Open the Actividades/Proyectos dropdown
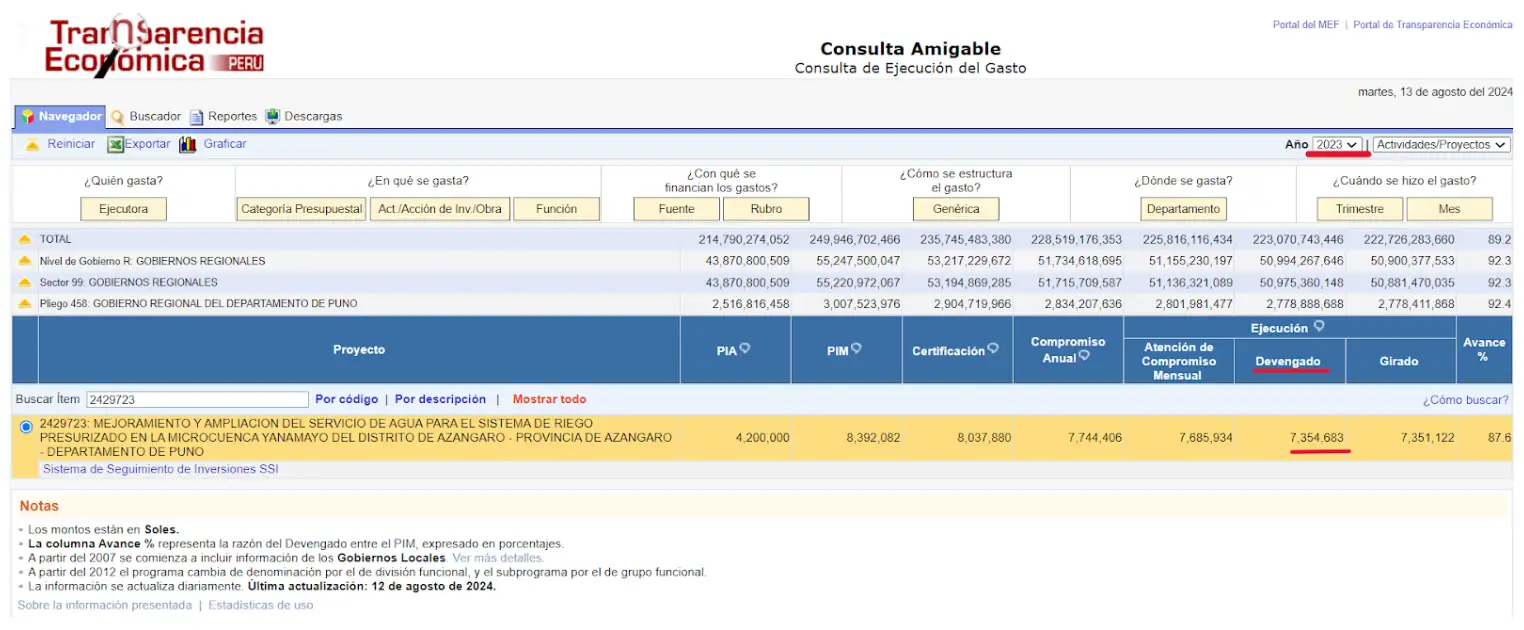Viewport: 1524px width, 630px height. (1441, 145)
